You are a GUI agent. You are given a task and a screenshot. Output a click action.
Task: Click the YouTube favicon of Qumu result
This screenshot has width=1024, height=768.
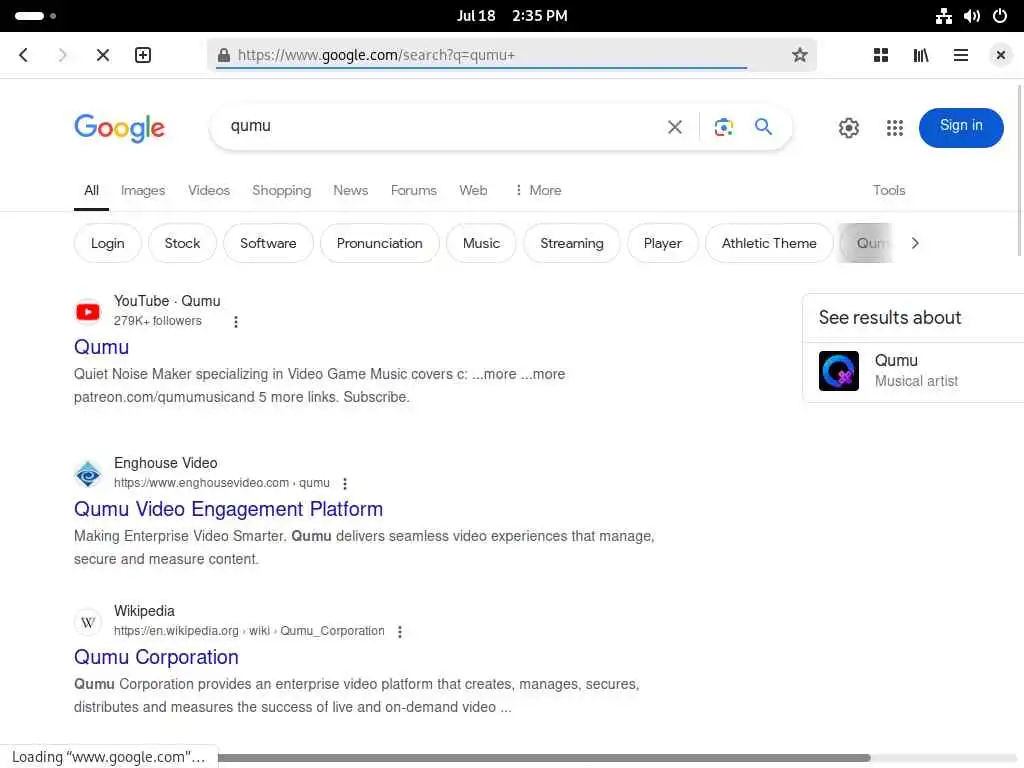pos(88,312)
